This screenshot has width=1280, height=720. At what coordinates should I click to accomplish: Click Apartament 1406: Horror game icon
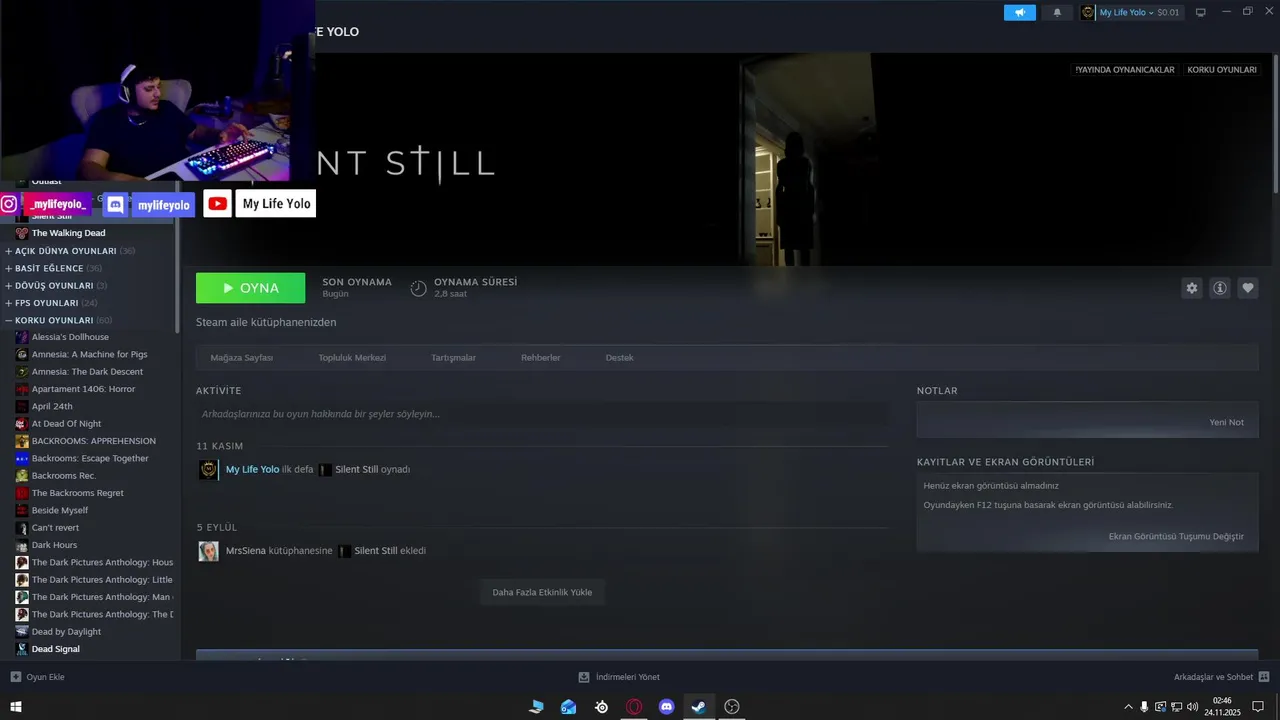[x=22, y=389]
